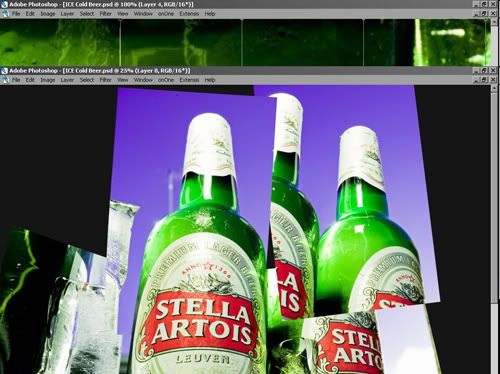Minimize the document inside the 100% window menu bar
The image size is (500, 374).
pos(476,14)
